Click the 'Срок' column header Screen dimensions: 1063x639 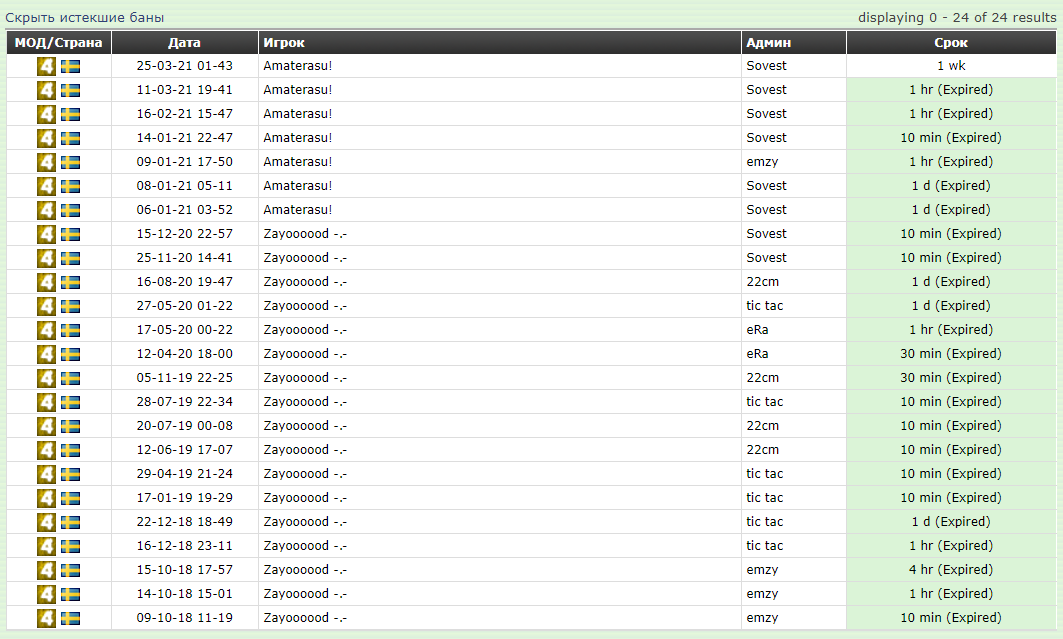[950, 43]
